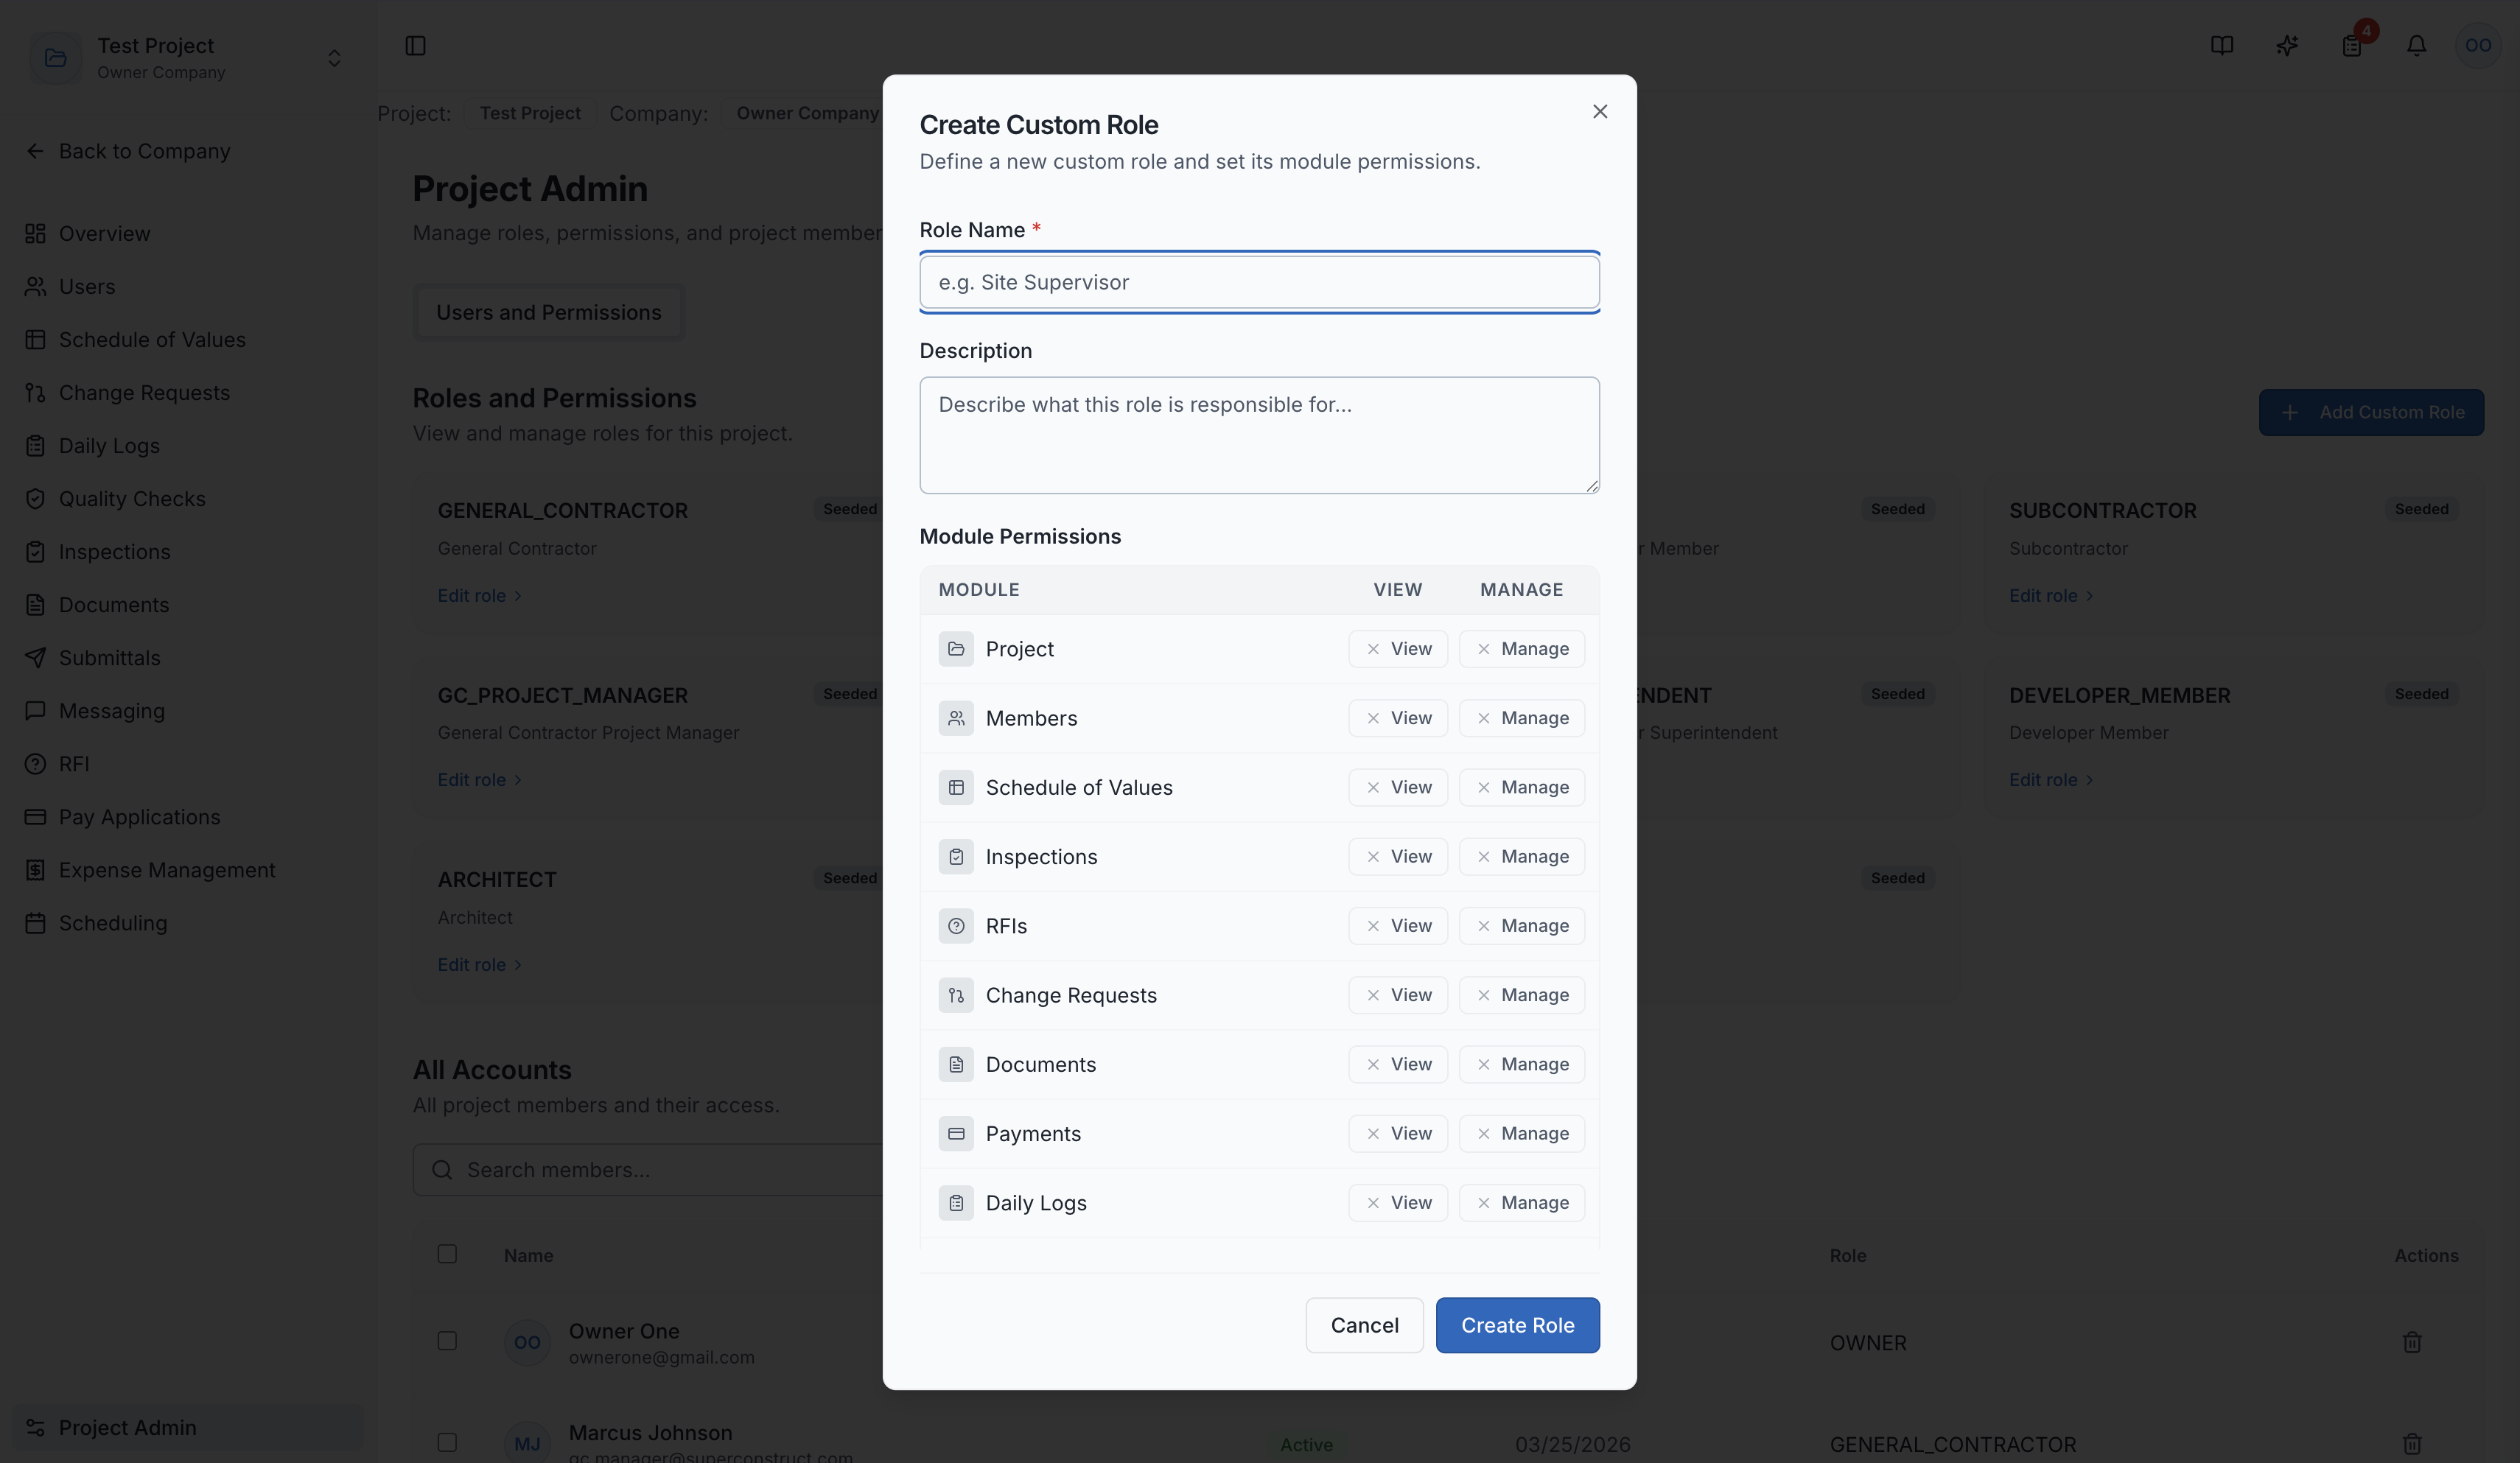Screen dimensions: 2520x1463
Task: Toggle View permission for Daily Logs module
Action: pos(1398,1202)
